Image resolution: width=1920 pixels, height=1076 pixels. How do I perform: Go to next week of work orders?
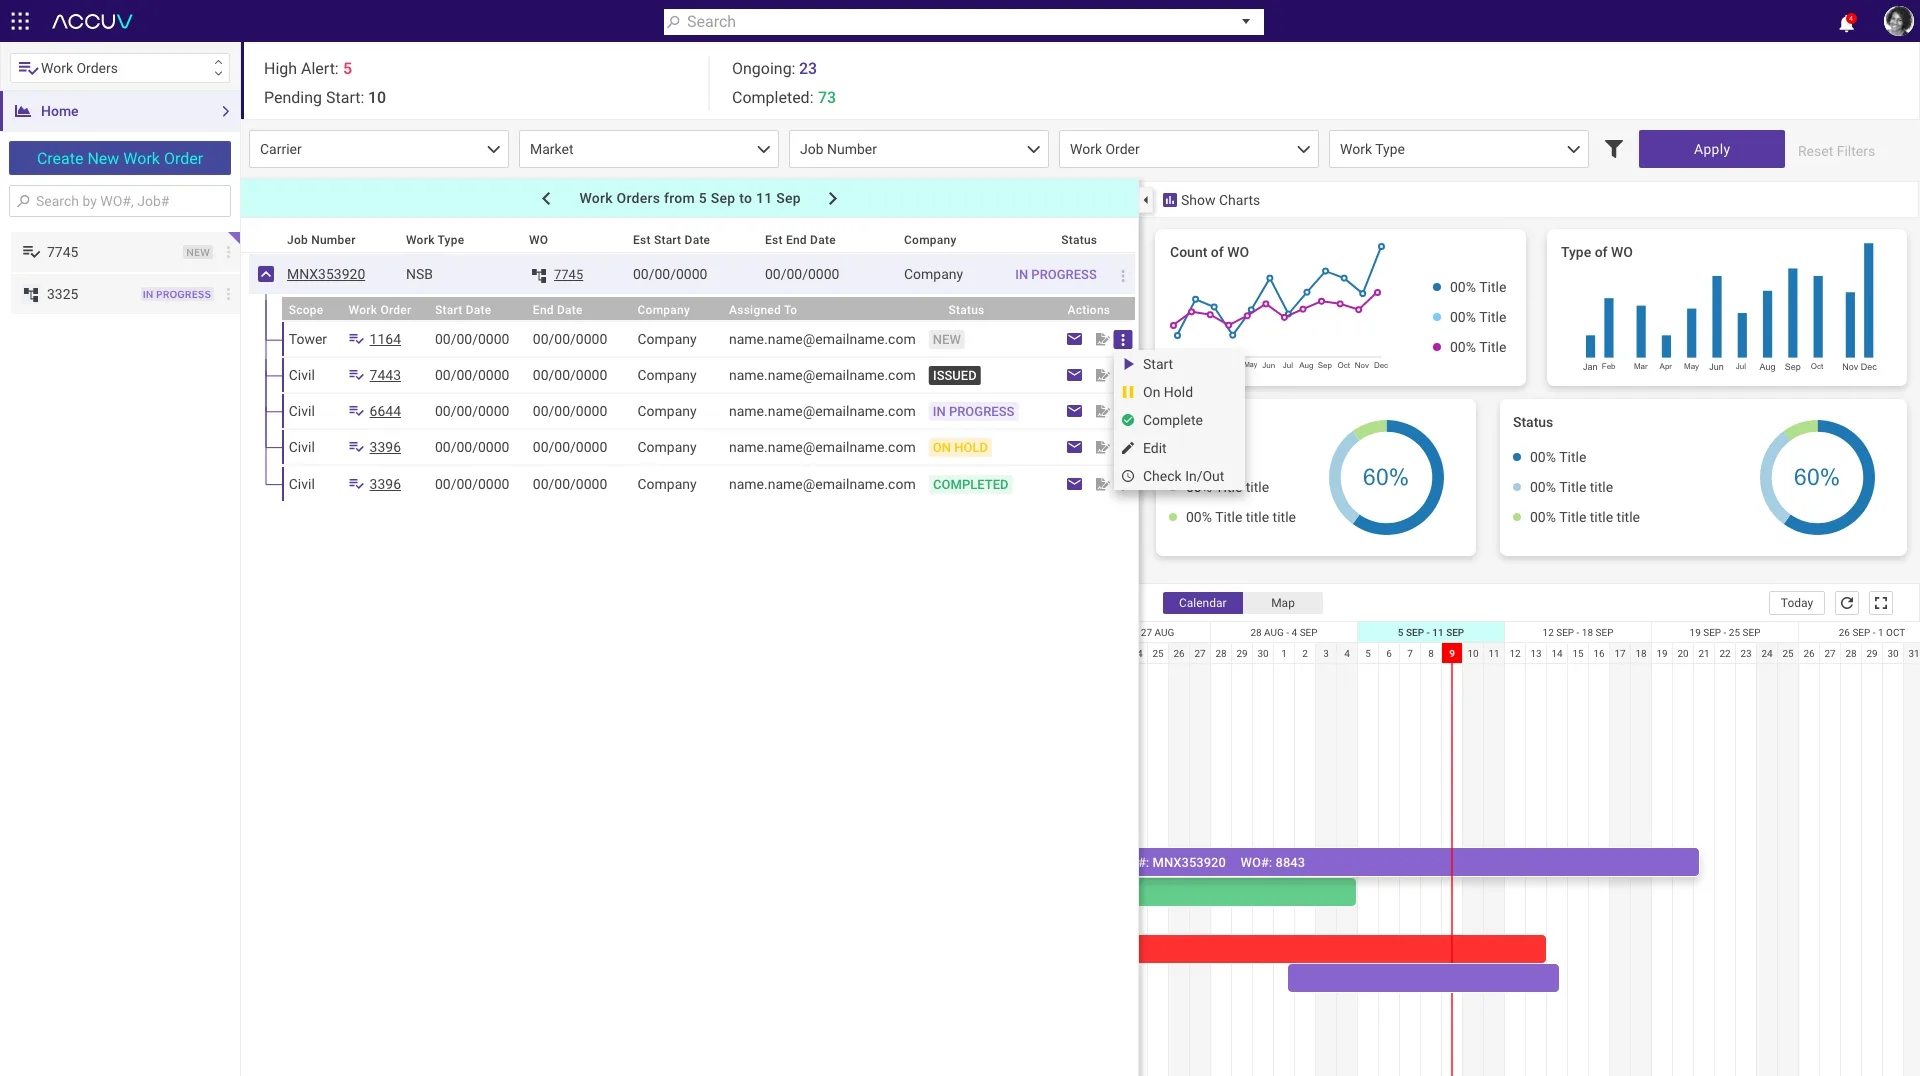point(832,198)
